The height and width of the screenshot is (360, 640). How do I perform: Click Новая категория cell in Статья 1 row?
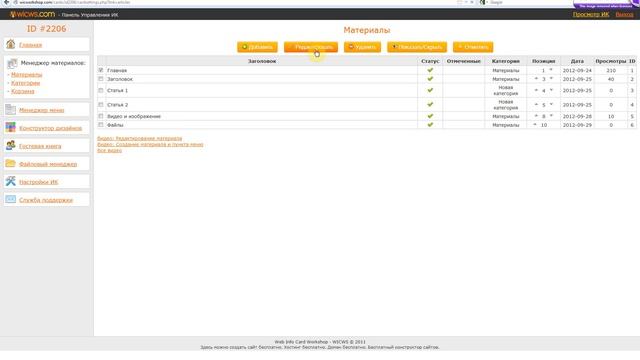coord(506,90)
